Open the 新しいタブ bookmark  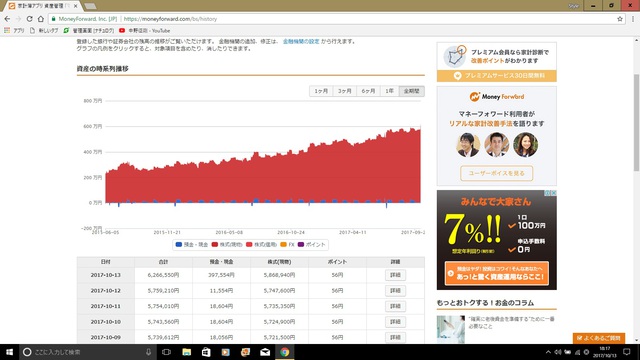[44, 31]
